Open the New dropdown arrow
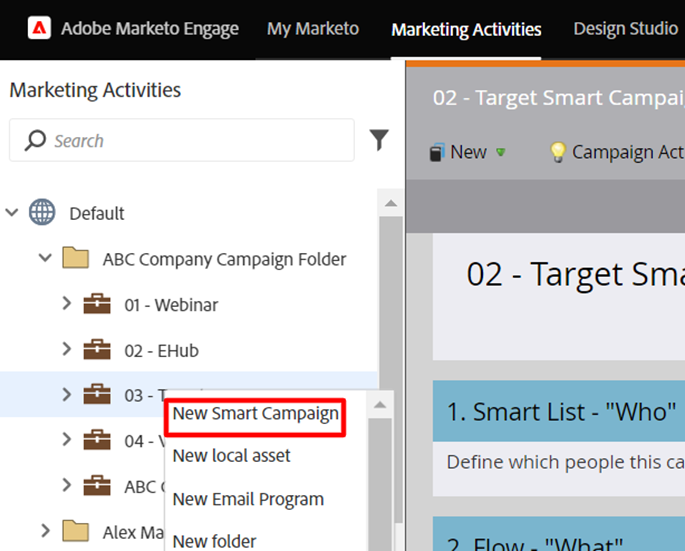The height and width of the screenshot is (551, 685). [501, 152]
